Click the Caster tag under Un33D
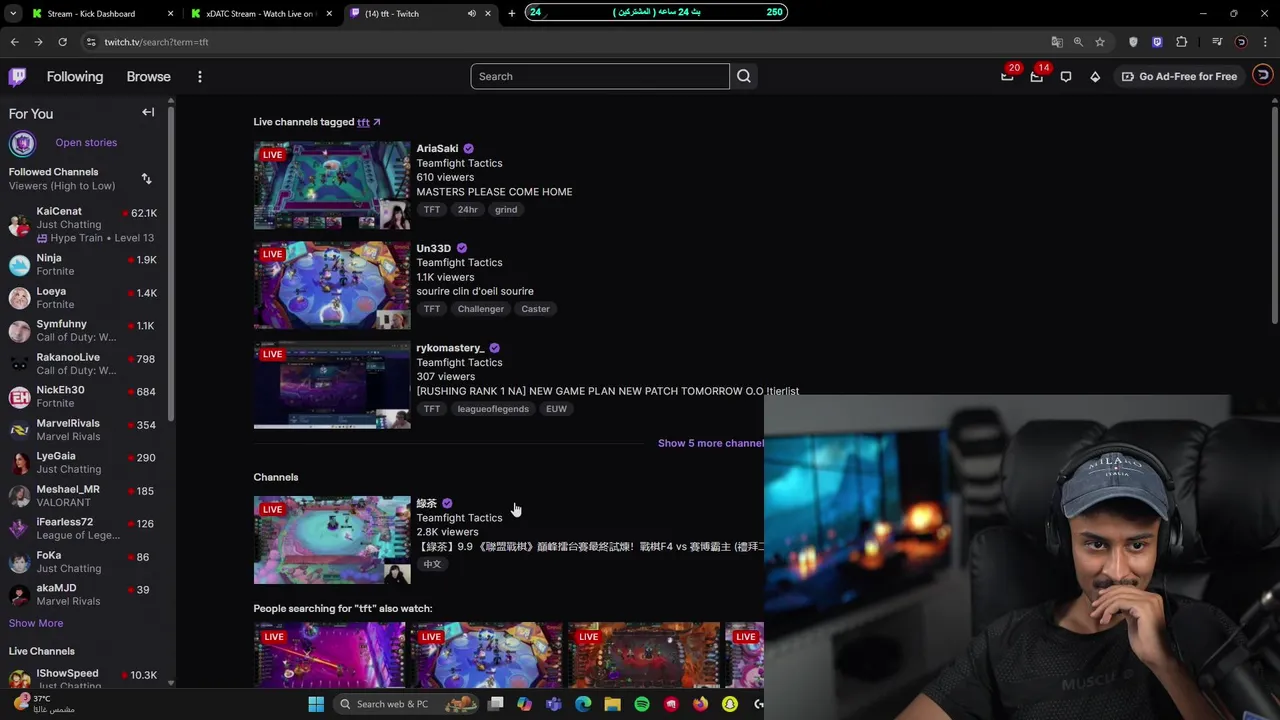The image size is (1280, 720). [x=535, y=309]
